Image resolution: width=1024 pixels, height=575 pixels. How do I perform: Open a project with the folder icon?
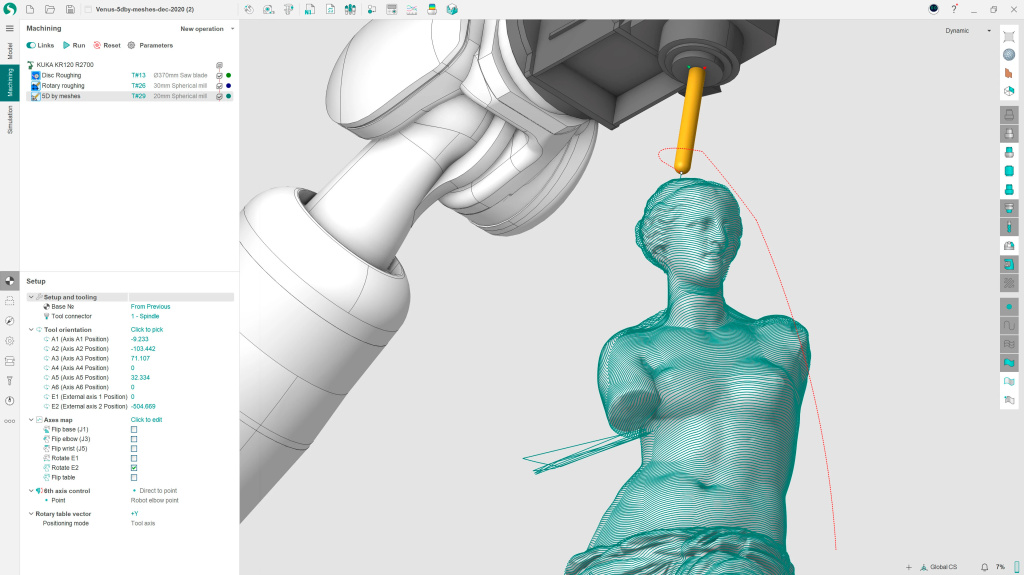pyautogui.click(x=49, y=9)
